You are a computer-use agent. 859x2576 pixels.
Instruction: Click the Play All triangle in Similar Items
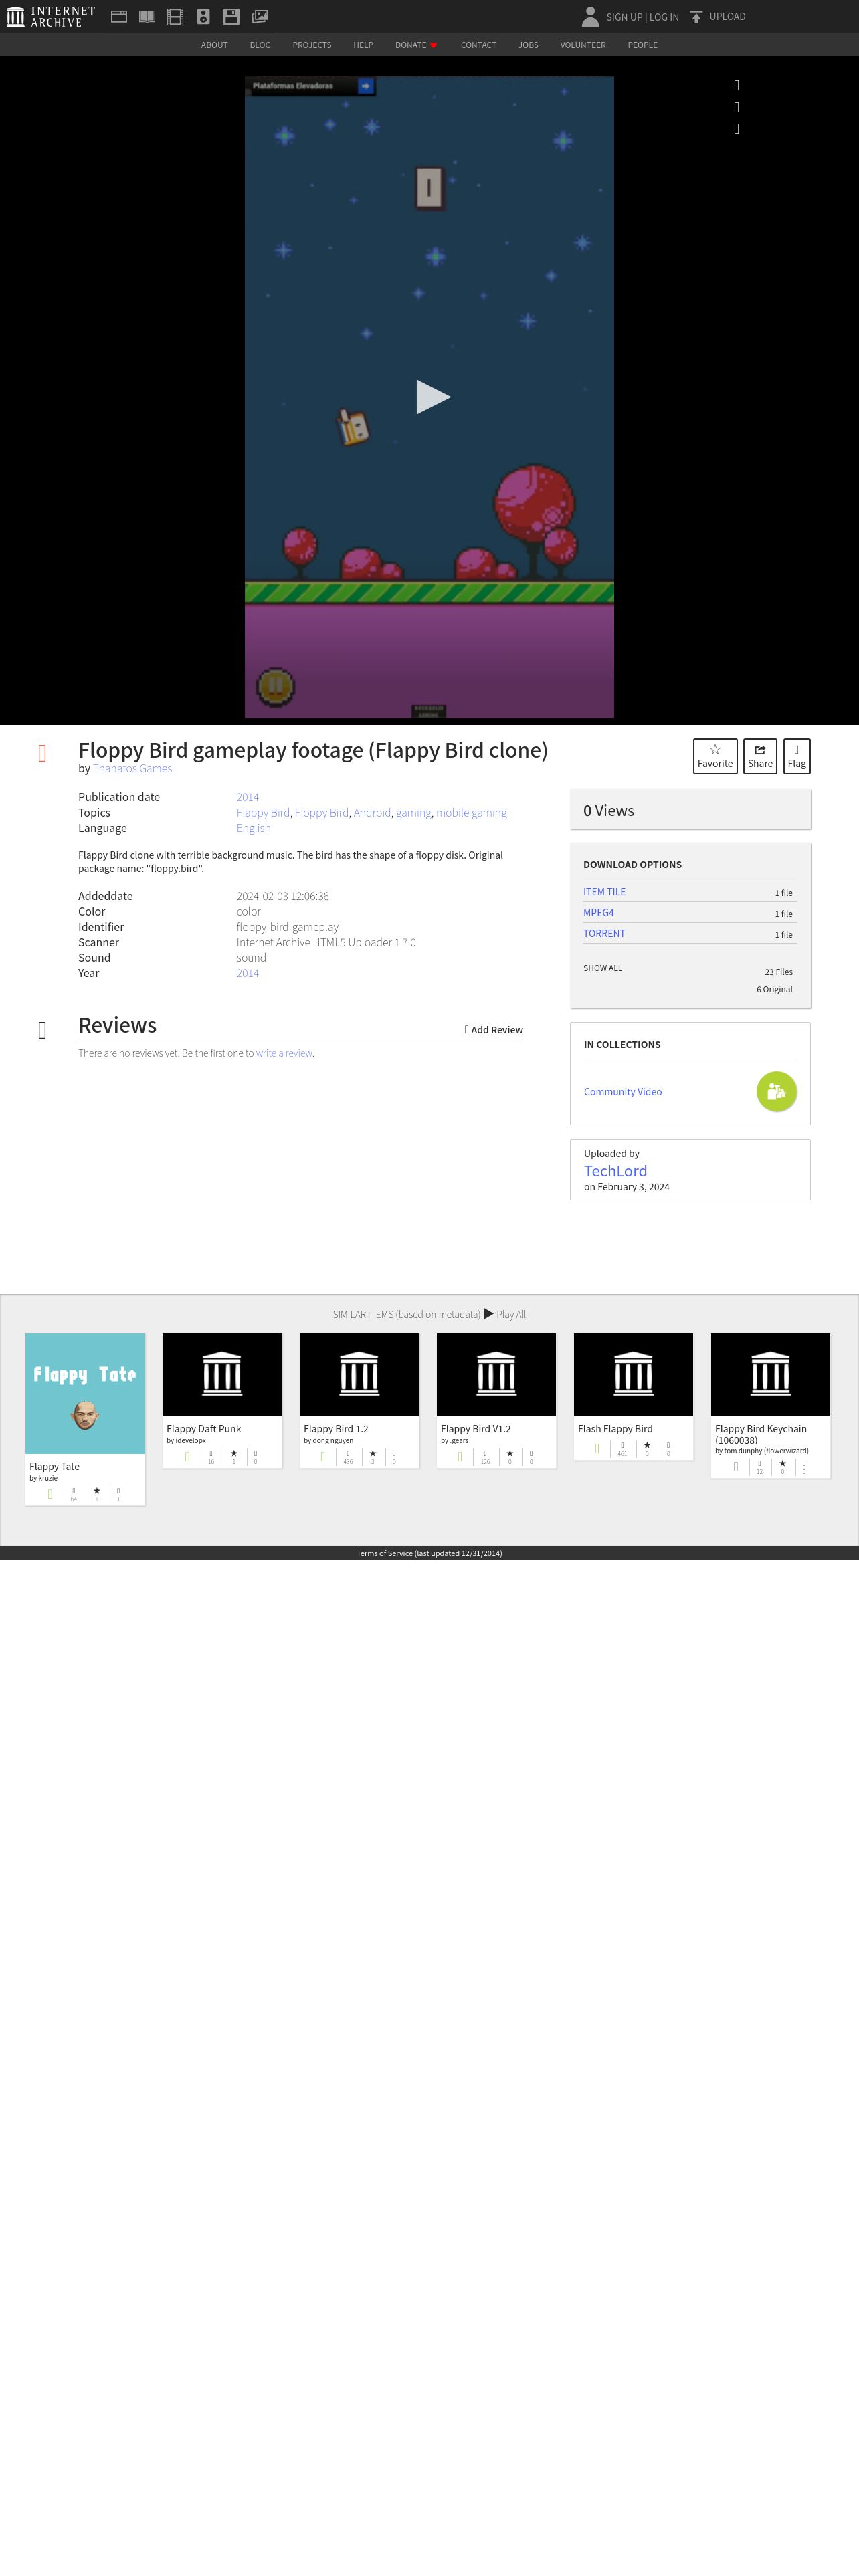(x=489, y=1314)
